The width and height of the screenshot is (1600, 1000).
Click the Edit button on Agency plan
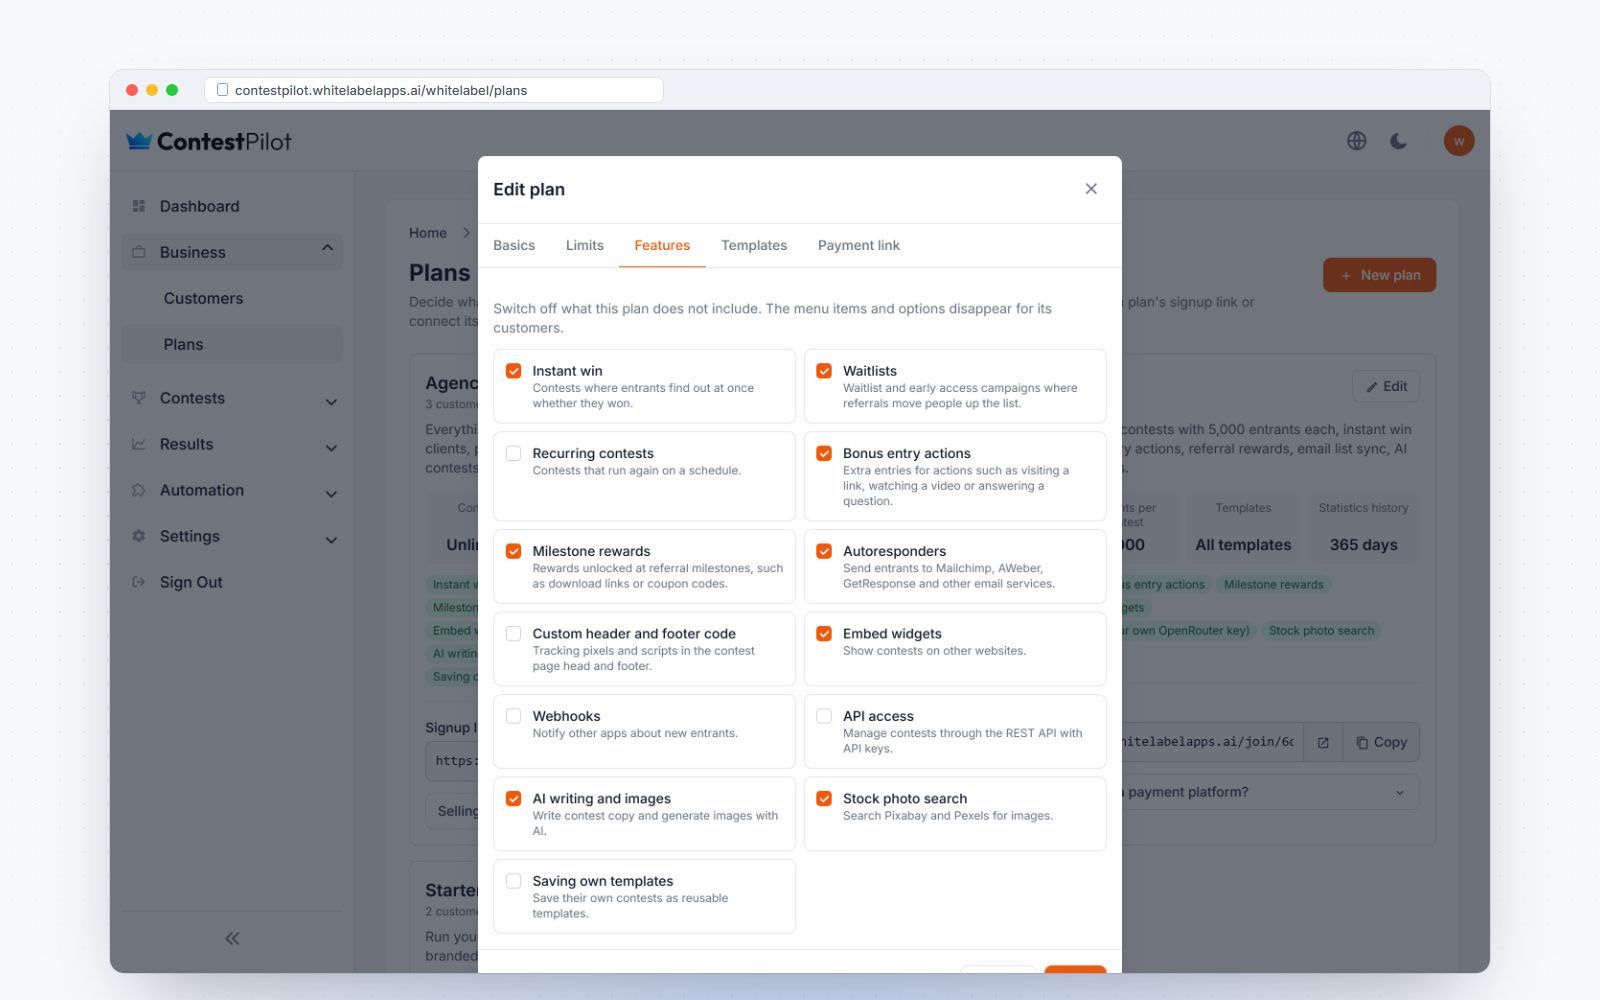tap(1386, 386)
